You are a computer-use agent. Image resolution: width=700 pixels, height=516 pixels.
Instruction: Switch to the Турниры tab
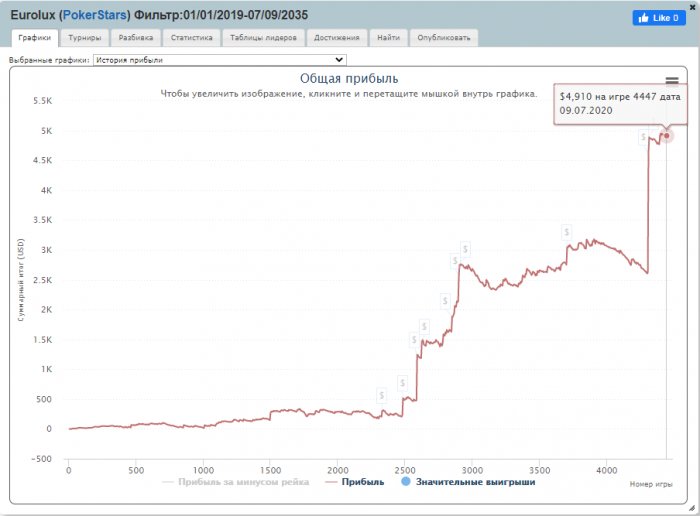85,37
